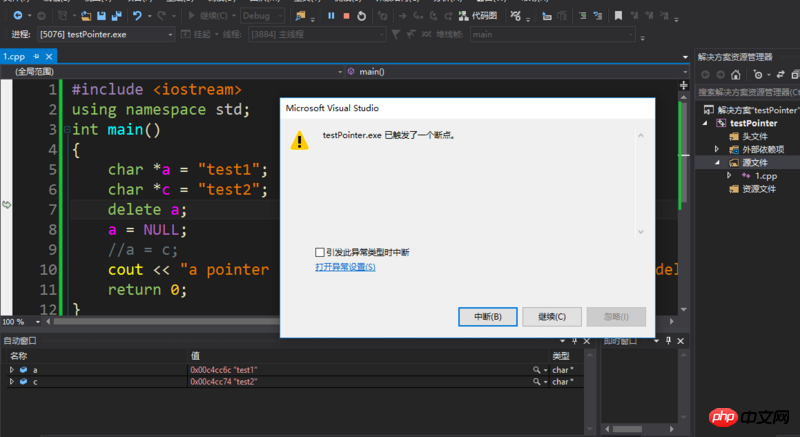The width and height of the screenshot is (800, 437).
Task: Expand variable a in autos window
Action: (12, 370)
